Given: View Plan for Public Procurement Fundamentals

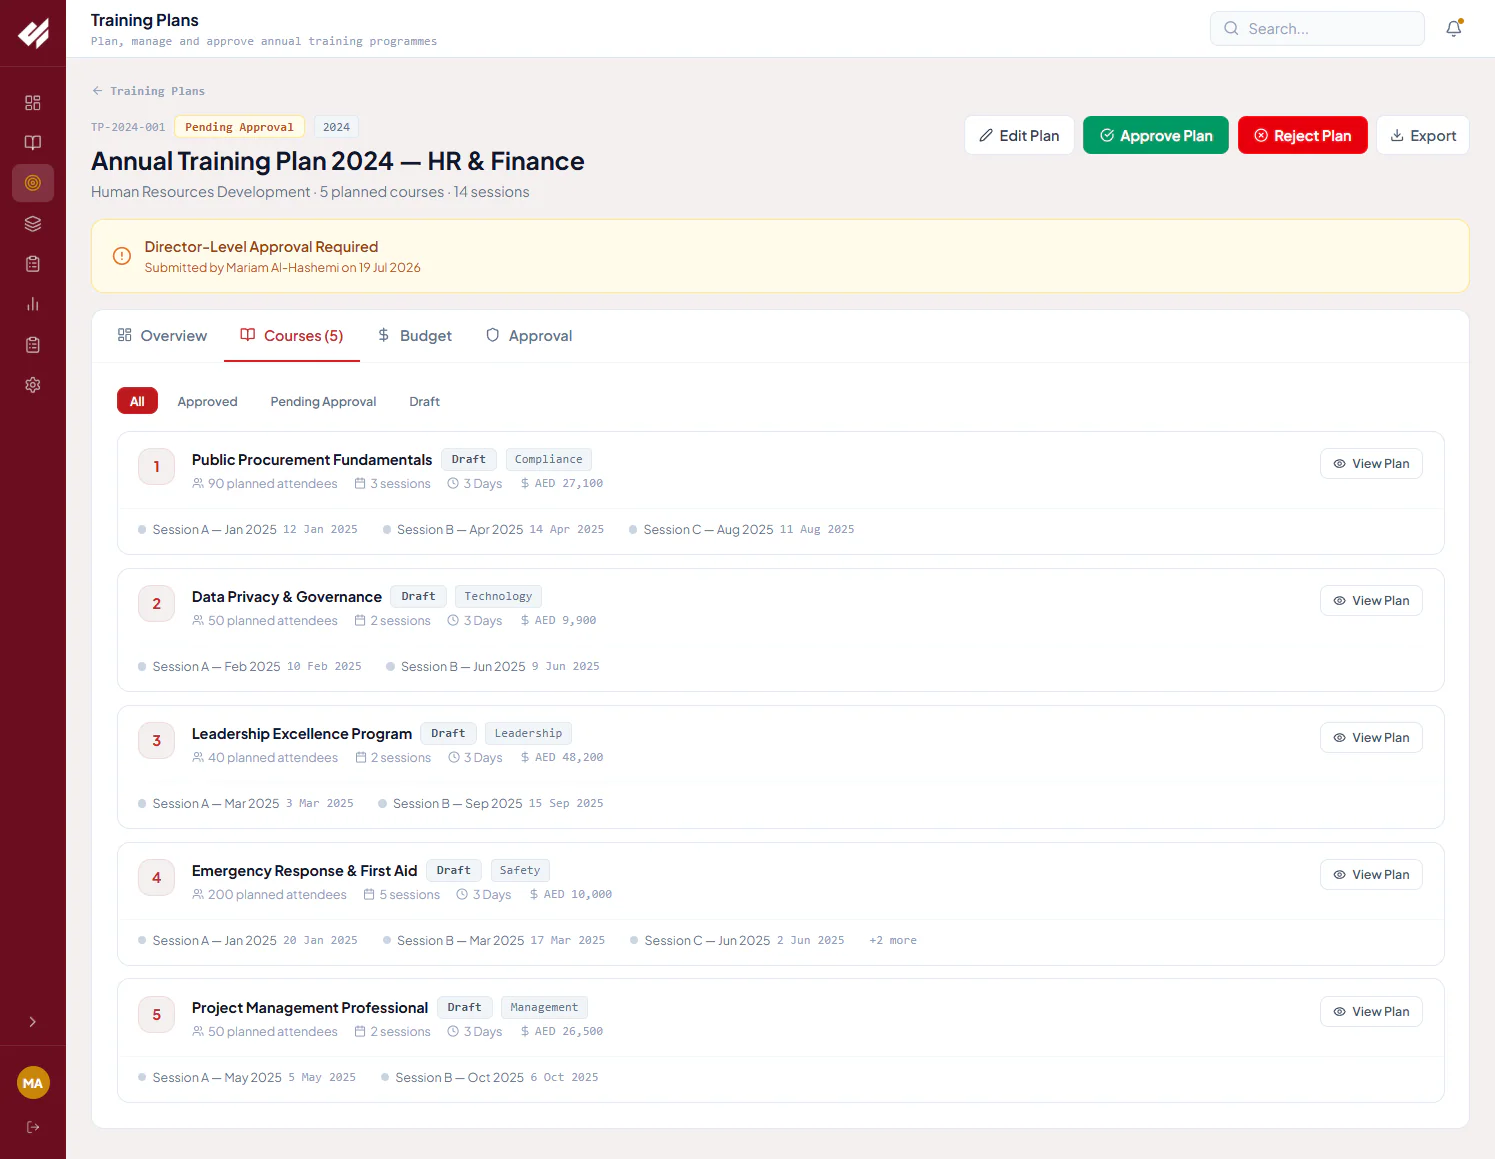Looking at the screenshot, I should [1371, 463].
